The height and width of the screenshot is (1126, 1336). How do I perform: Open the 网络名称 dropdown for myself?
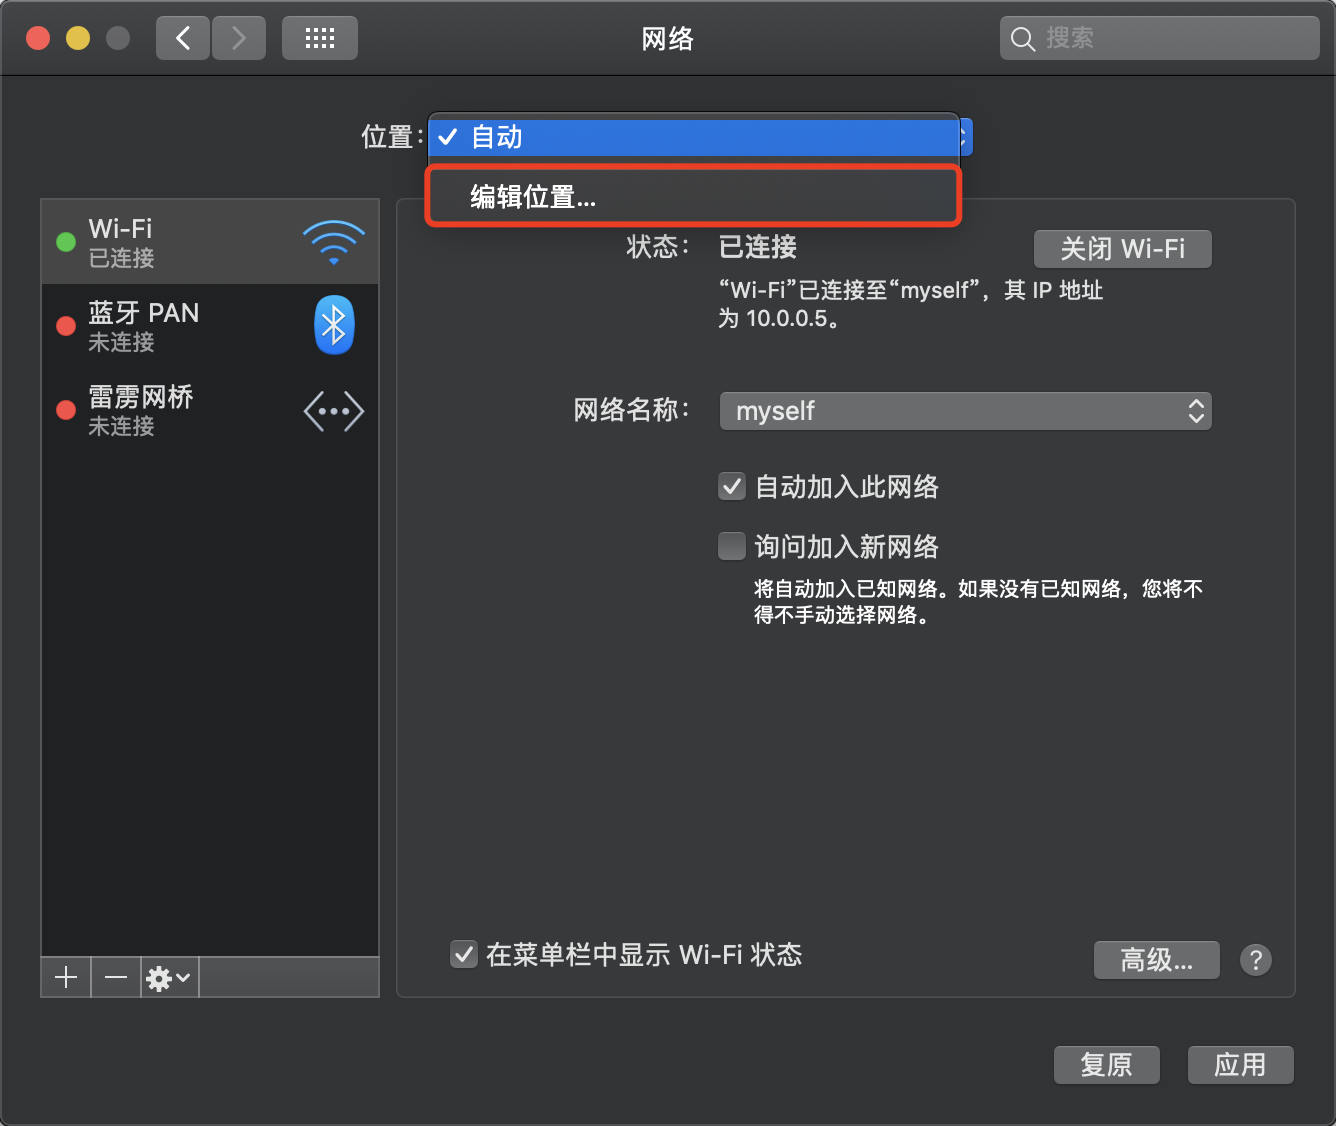tap(964, 411)
